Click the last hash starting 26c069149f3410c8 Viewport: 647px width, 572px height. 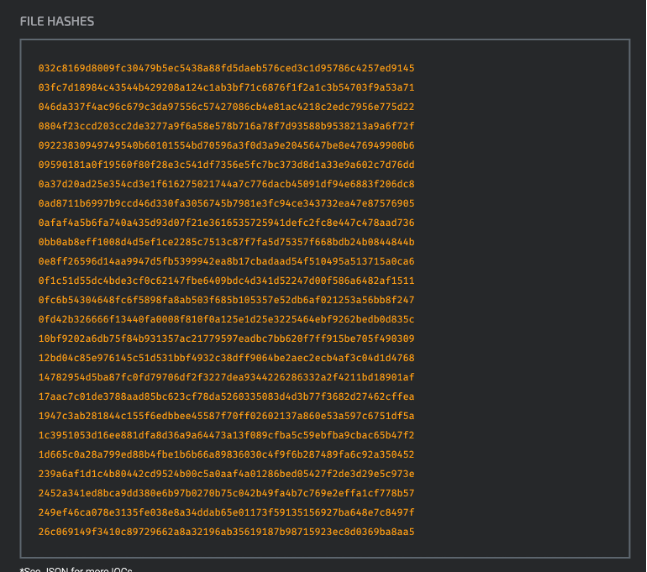click(x=226, y=530)
